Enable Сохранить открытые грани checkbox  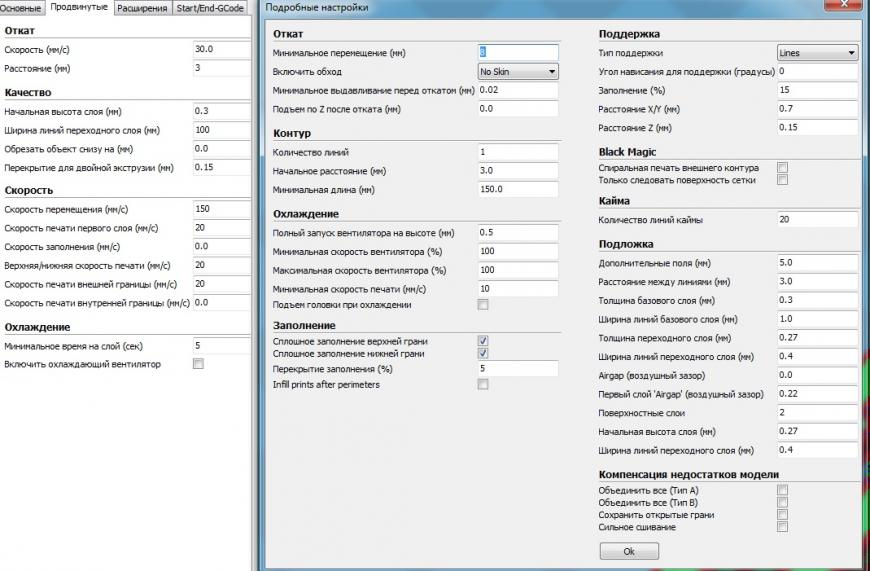(782, 514)
